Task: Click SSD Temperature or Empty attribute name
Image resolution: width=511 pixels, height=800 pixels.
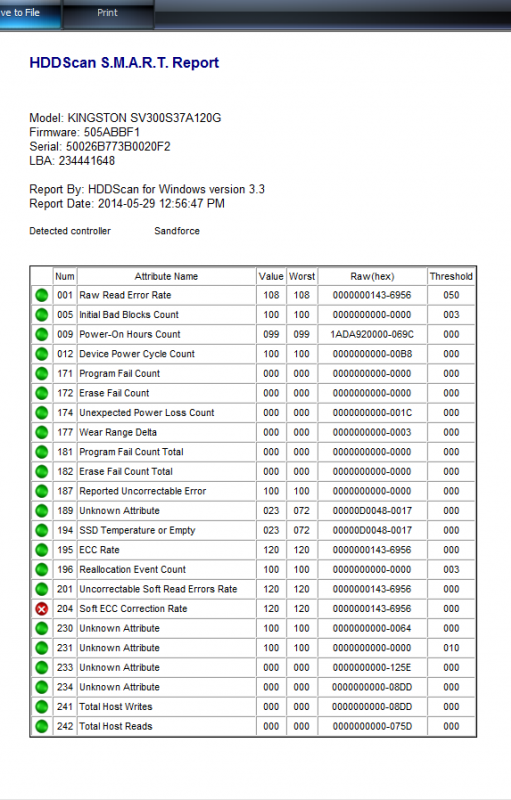Action: pos(137,530)
